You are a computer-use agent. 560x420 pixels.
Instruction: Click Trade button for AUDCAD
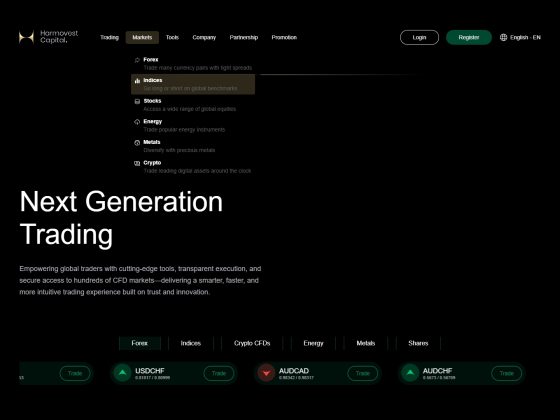click(362, 373)
